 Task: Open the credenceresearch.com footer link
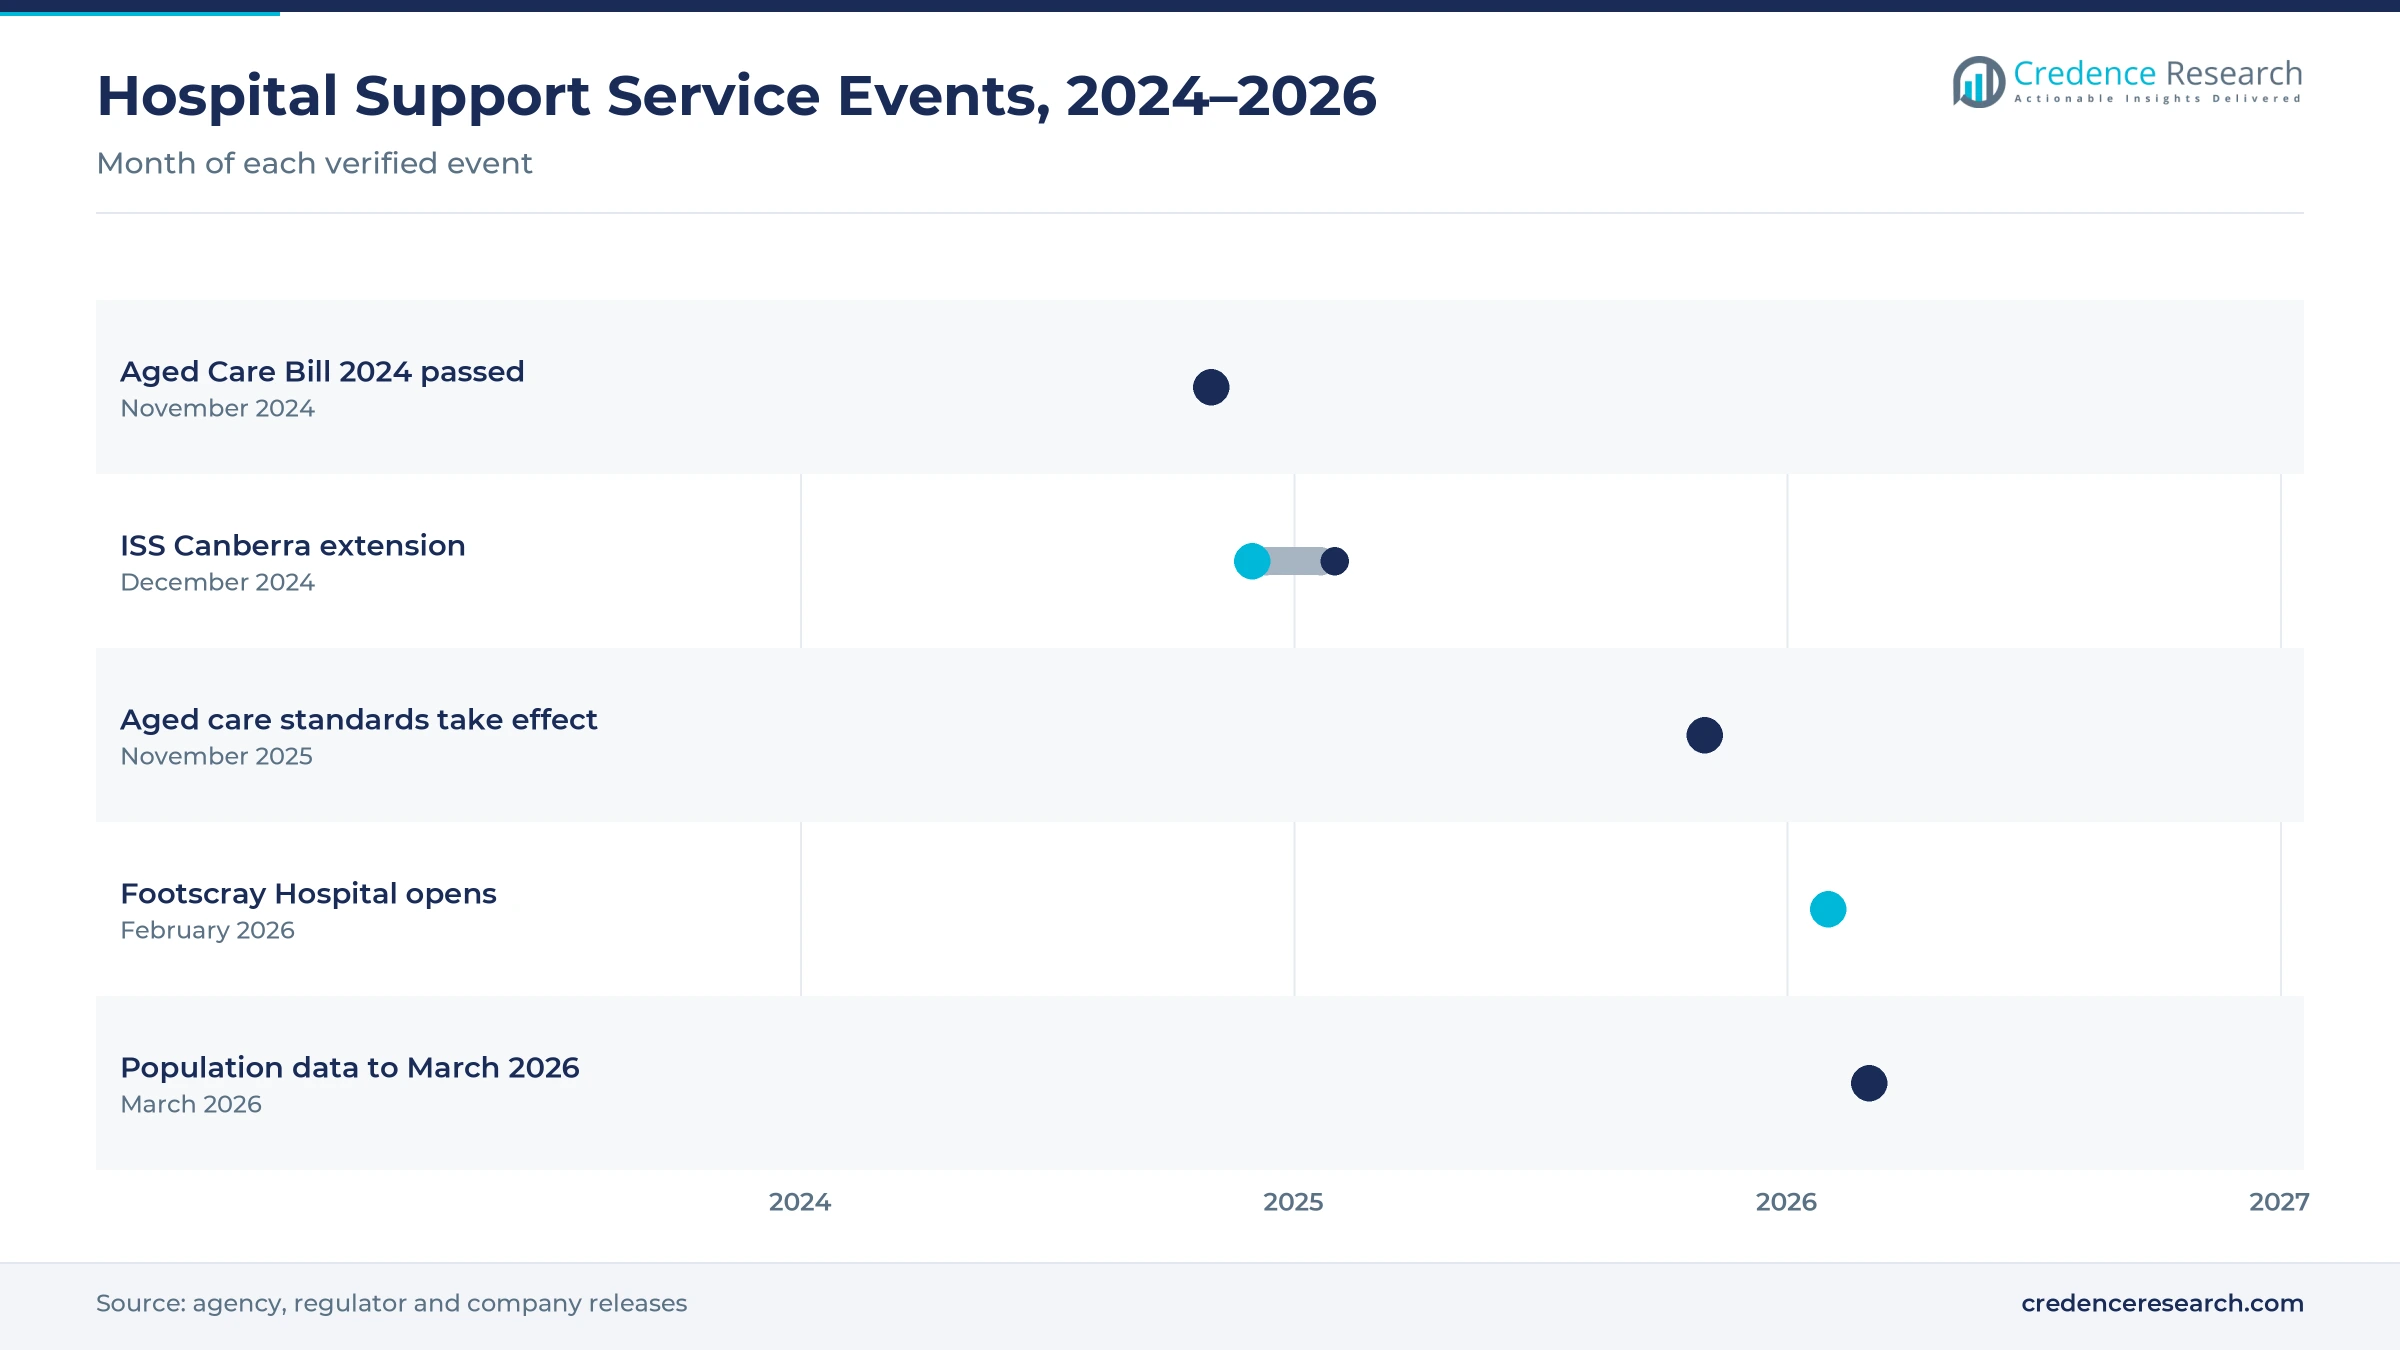[2162, 1303]
